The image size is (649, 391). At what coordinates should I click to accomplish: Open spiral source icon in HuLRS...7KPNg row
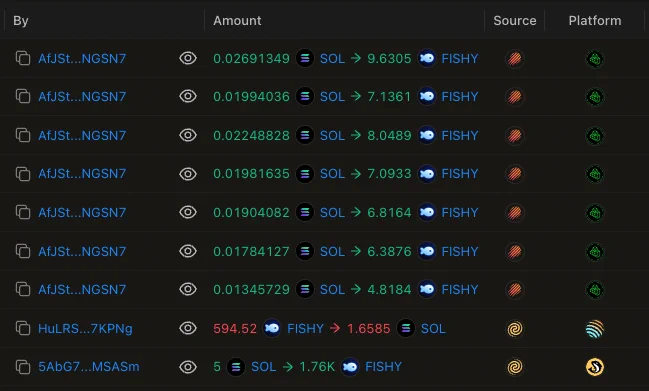(514, 329)
